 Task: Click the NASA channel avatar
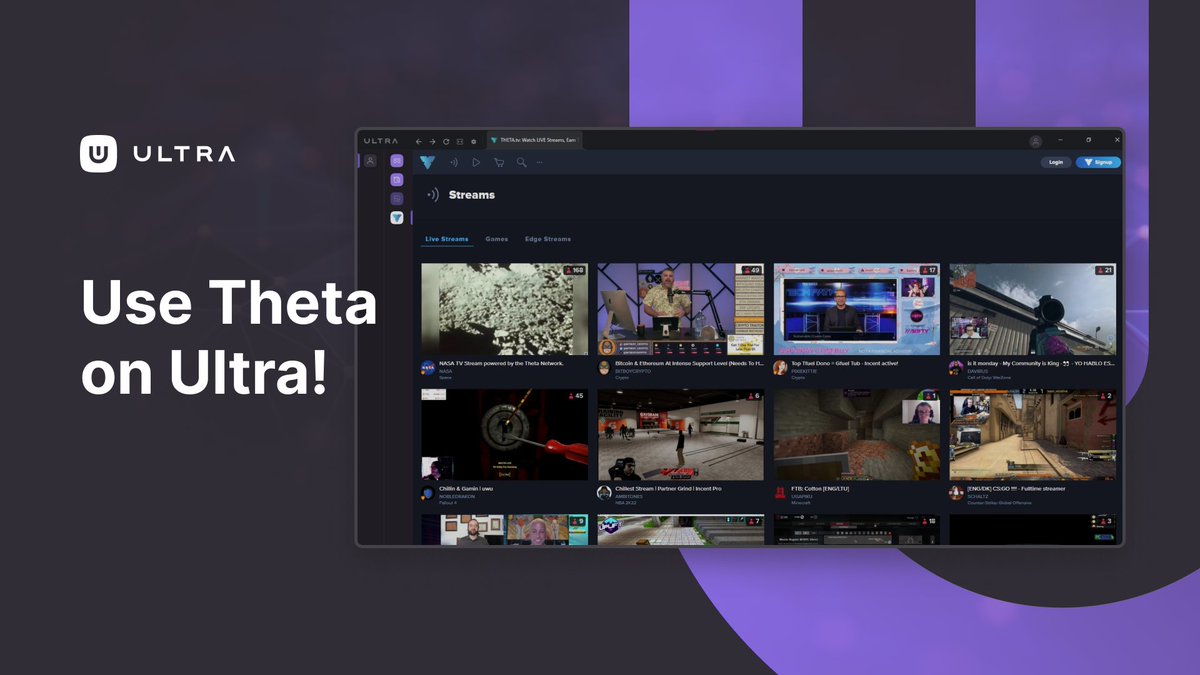[x=428, y=368]
